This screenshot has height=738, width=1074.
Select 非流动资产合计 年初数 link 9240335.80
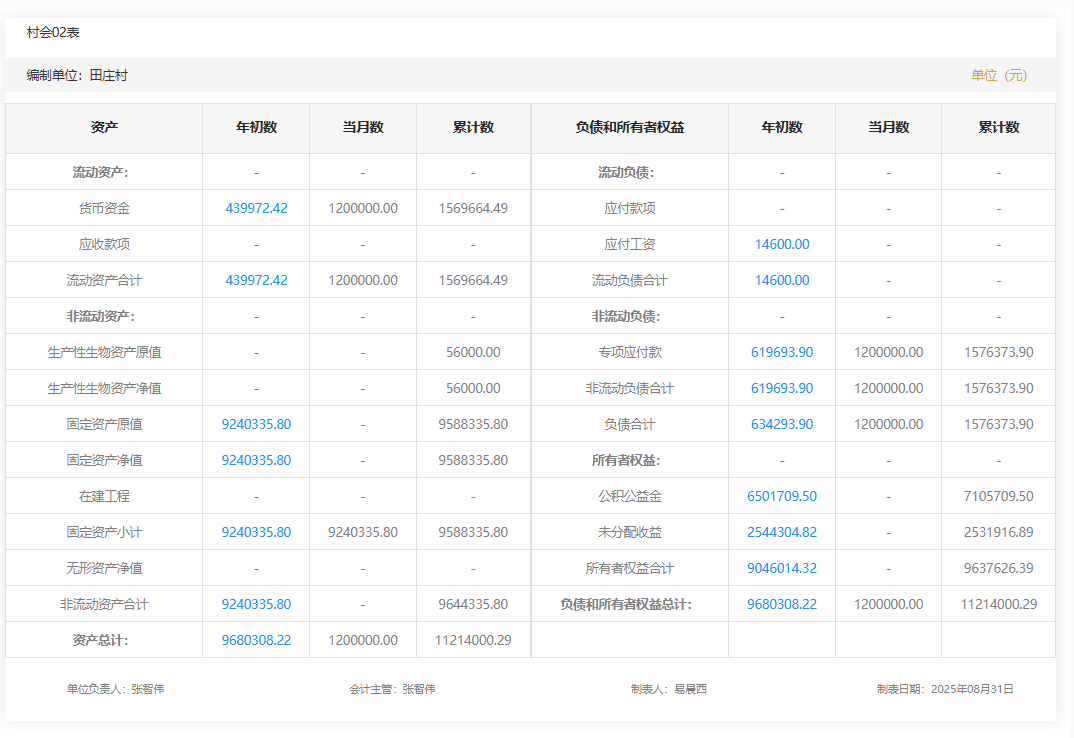coord(256,604)
